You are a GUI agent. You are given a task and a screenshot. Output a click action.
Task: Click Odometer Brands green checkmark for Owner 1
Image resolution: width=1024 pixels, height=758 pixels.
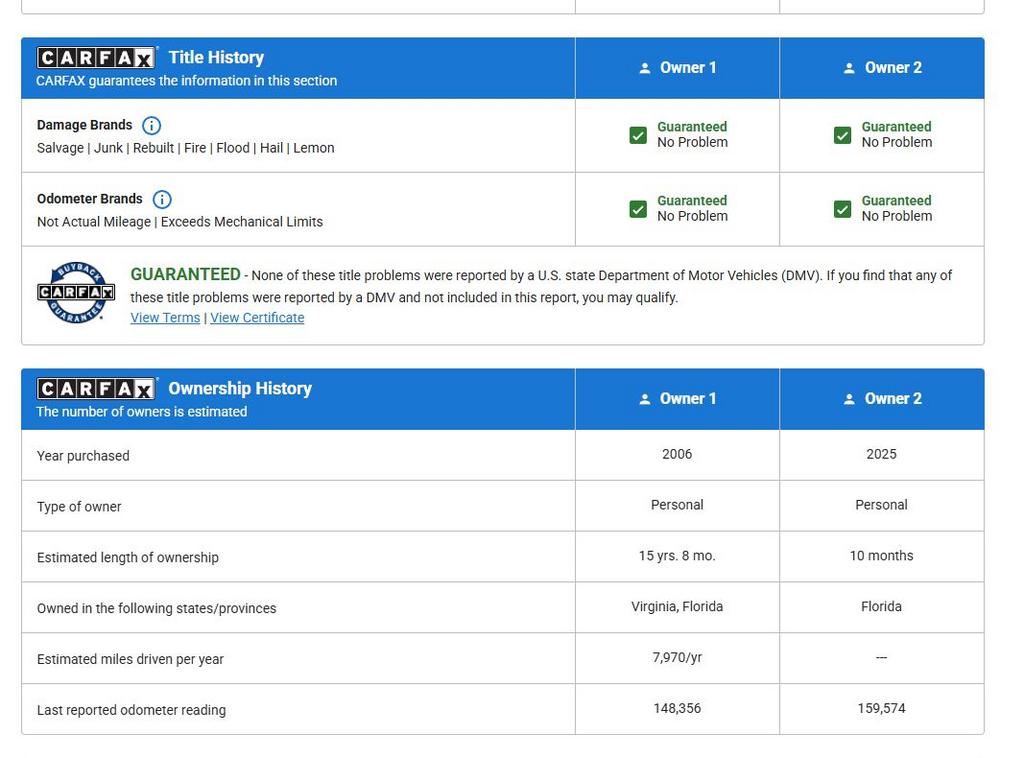click(638, 209)
